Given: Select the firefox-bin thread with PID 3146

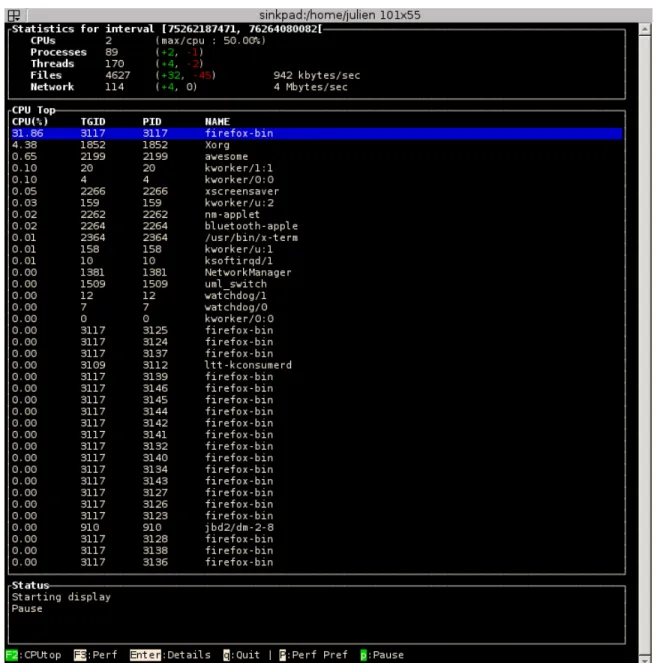Looking at the screenshot, I should (x=317, y=389).
